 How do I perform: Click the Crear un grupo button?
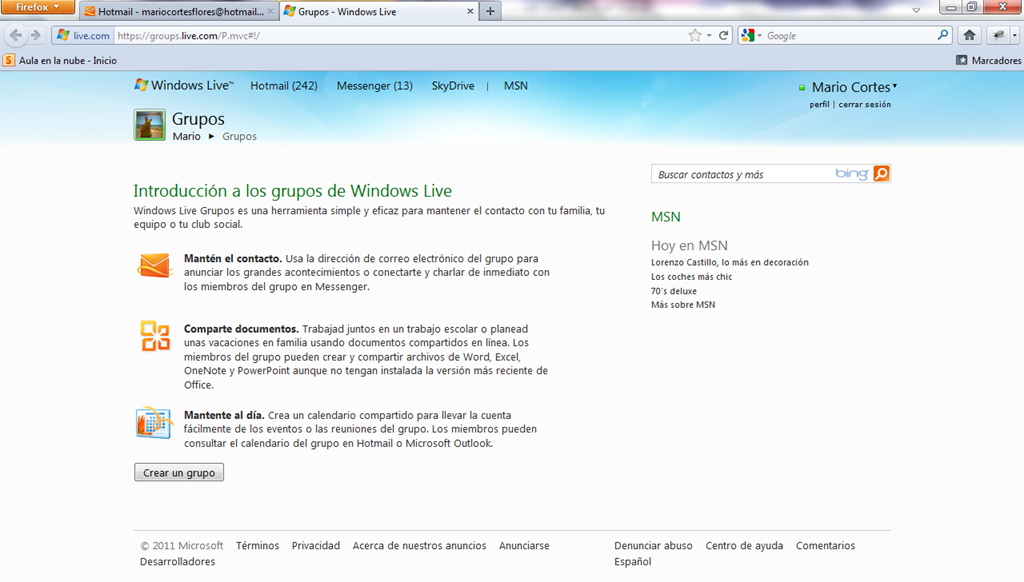pyautogui.click(x=179, y=472)
